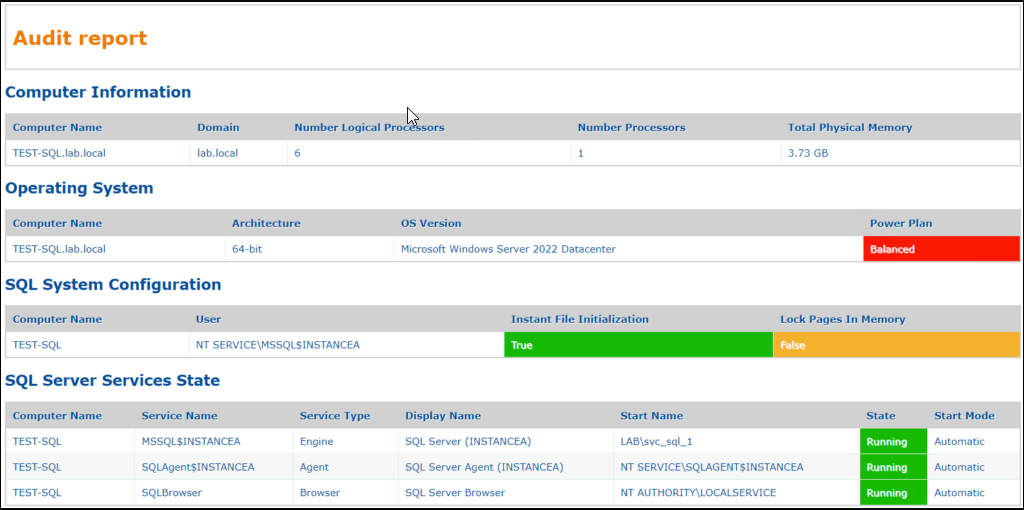
Task: Click Running state for SQLBrowser row
Action: pyautogui.click(x=893, y=492)
